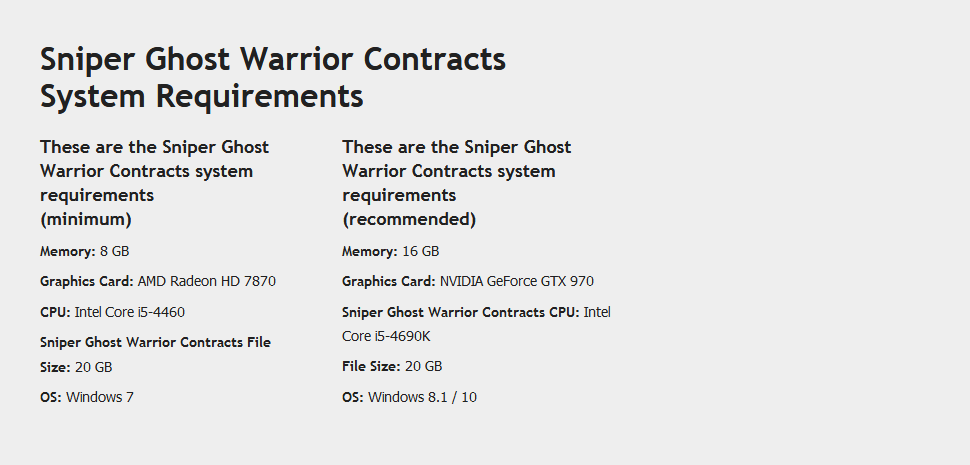Click the OS label above Windows 8.1
The image size is (970, 465).
coord(352,397)
